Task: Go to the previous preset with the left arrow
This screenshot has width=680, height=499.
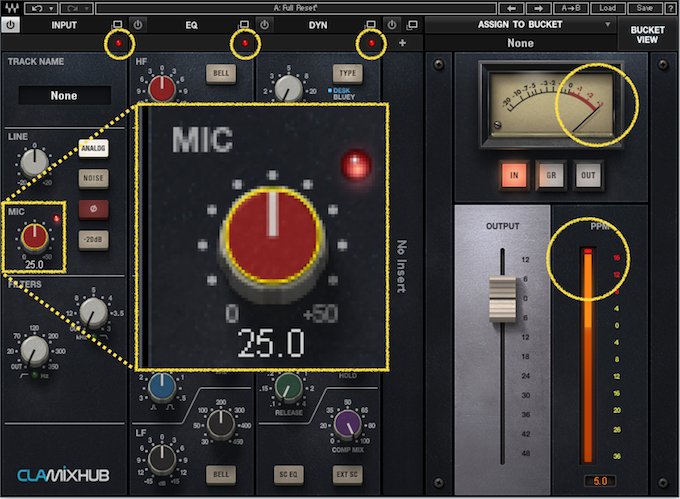Action: click(511, 8)
